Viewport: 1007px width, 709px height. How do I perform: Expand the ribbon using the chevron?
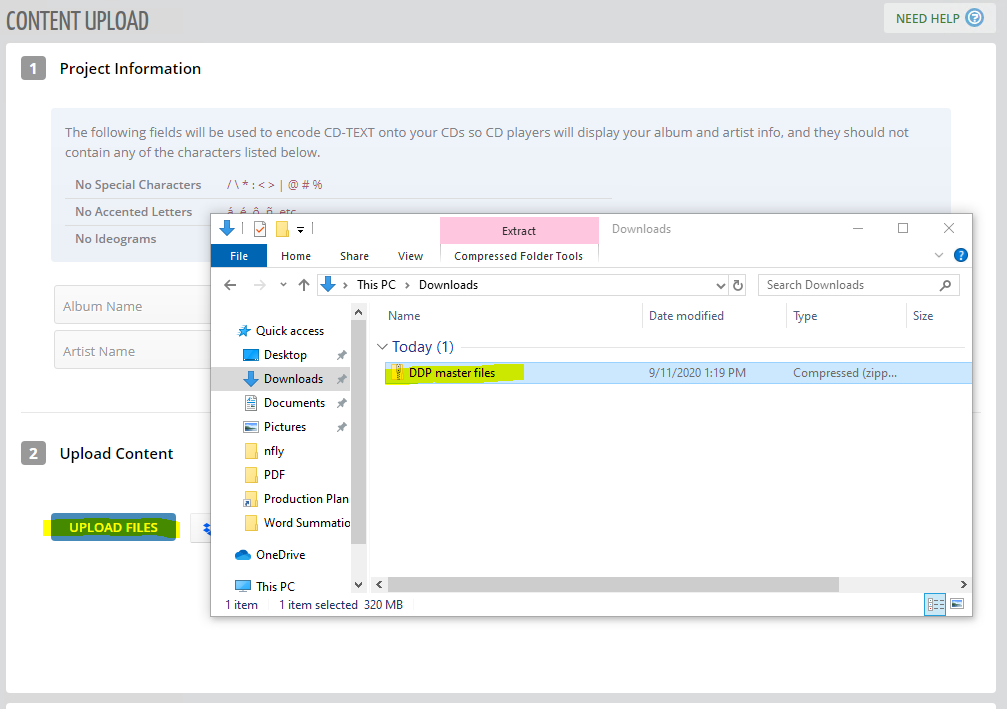click(x=939, y=256)
